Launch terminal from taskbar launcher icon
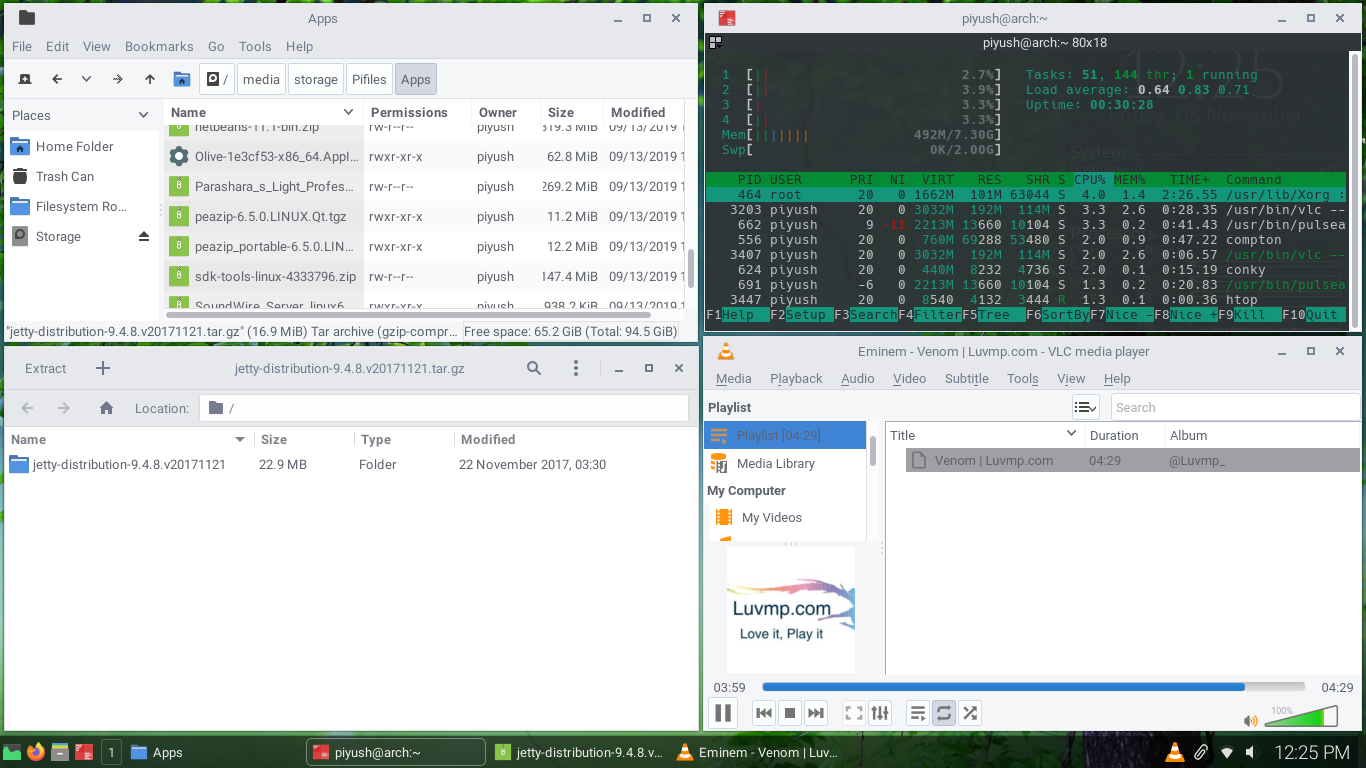 (x=84, y=752)
